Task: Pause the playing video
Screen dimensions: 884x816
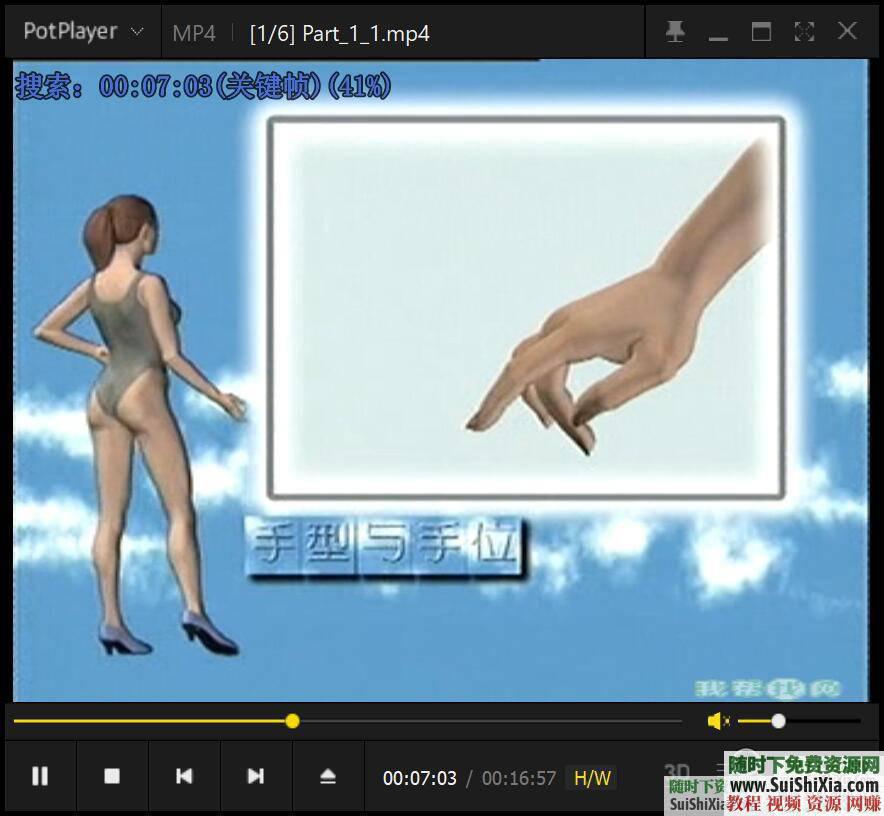Action: coord(40,776)
